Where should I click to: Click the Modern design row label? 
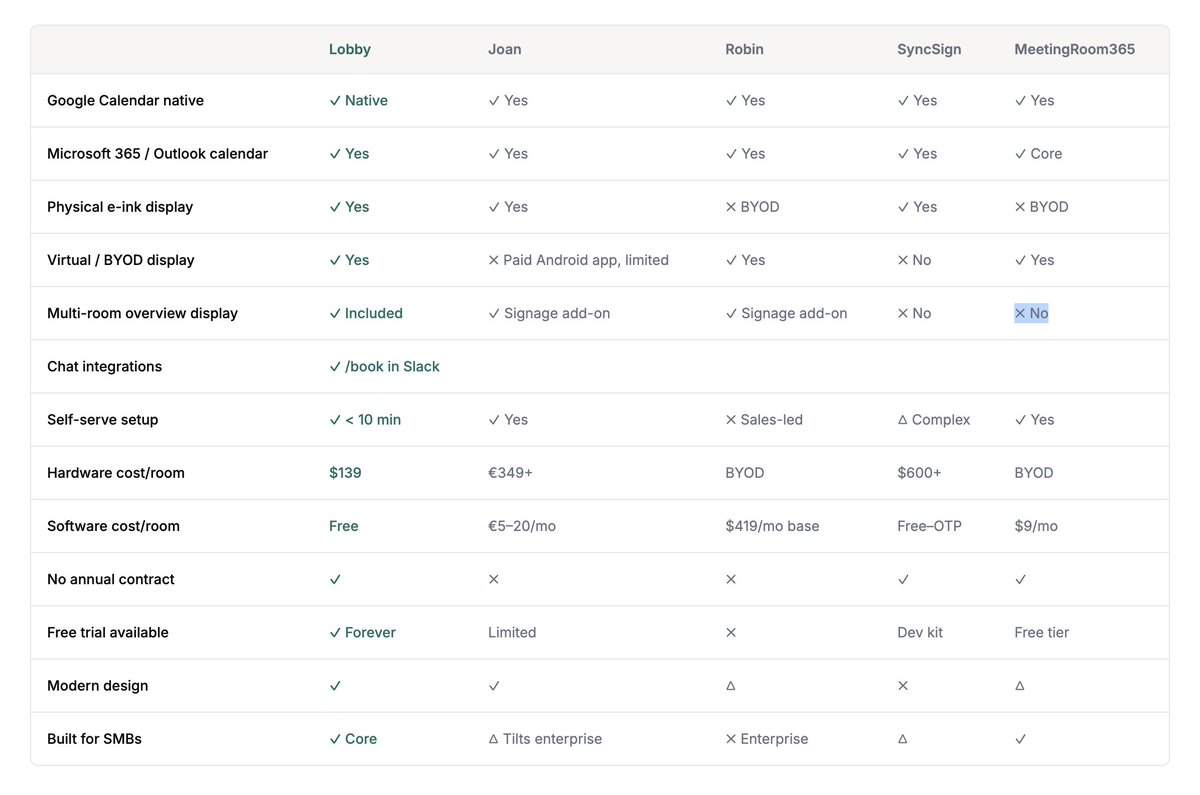97,686
